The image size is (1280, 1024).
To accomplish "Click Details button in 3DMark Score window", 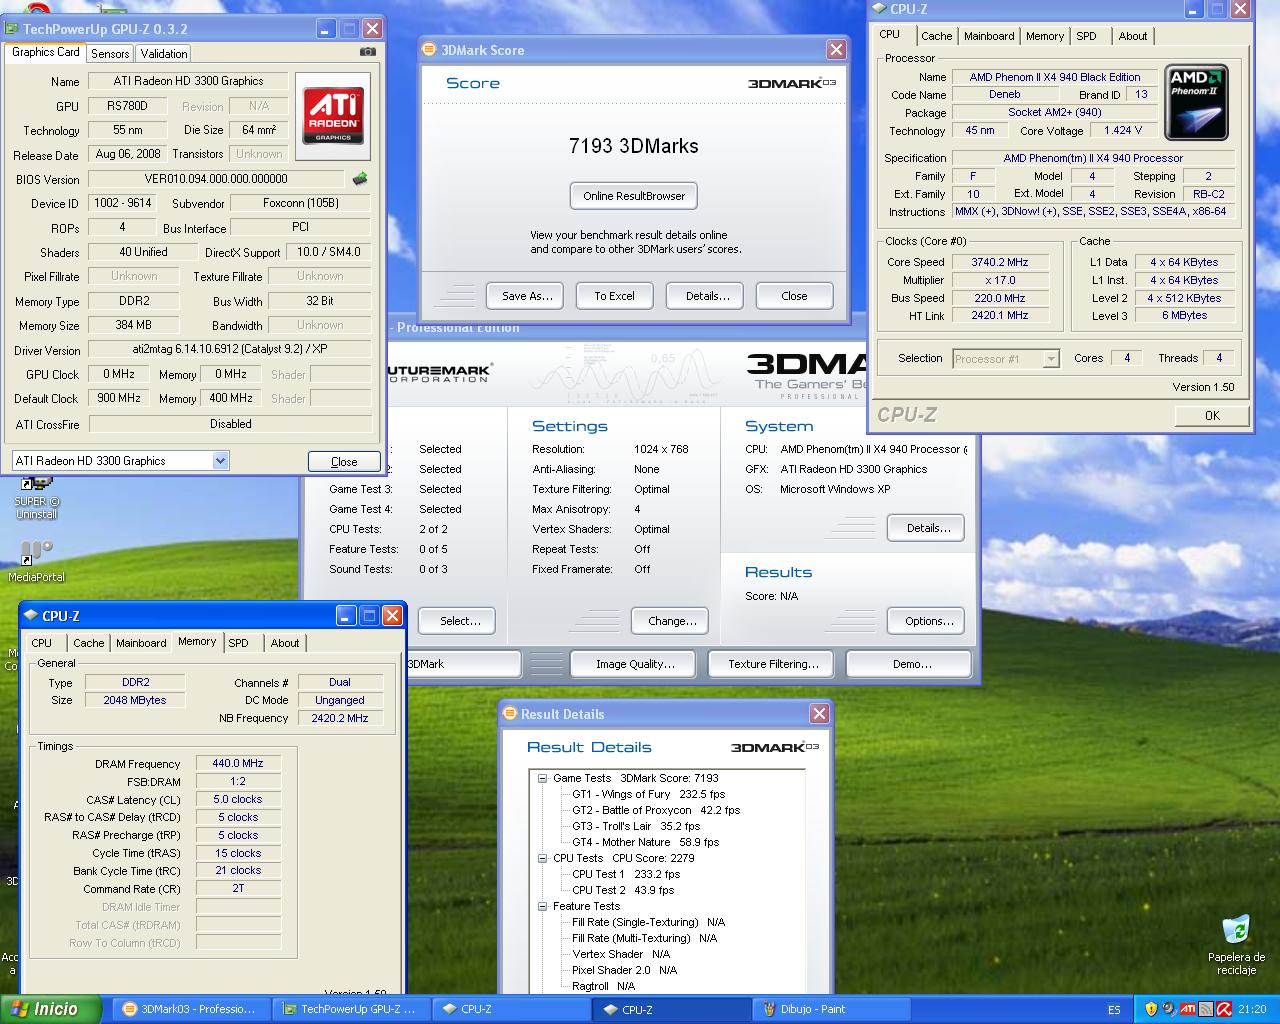I will click(x=707, y=296).
